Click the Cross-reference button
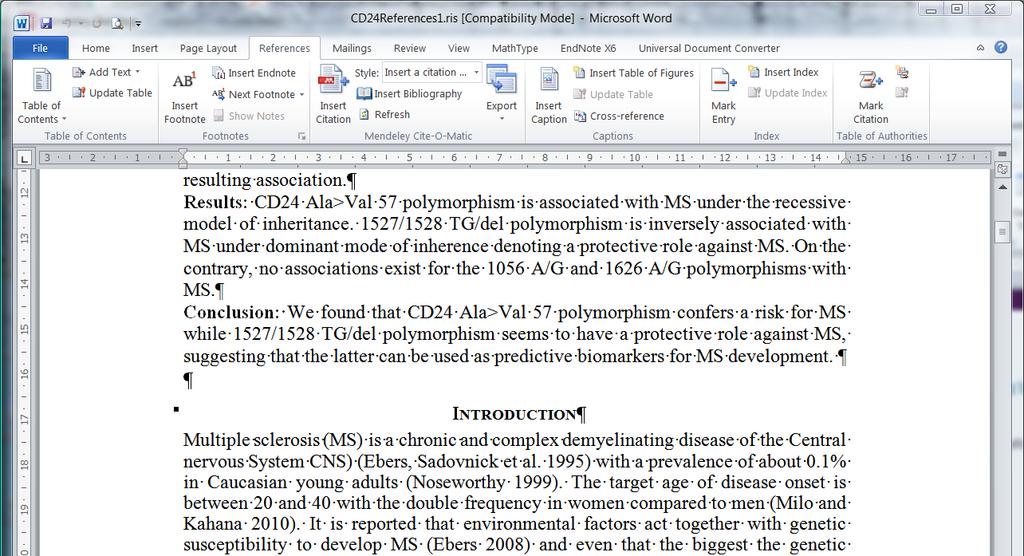This screenshot has height=556, width=1024. point(619,116)
